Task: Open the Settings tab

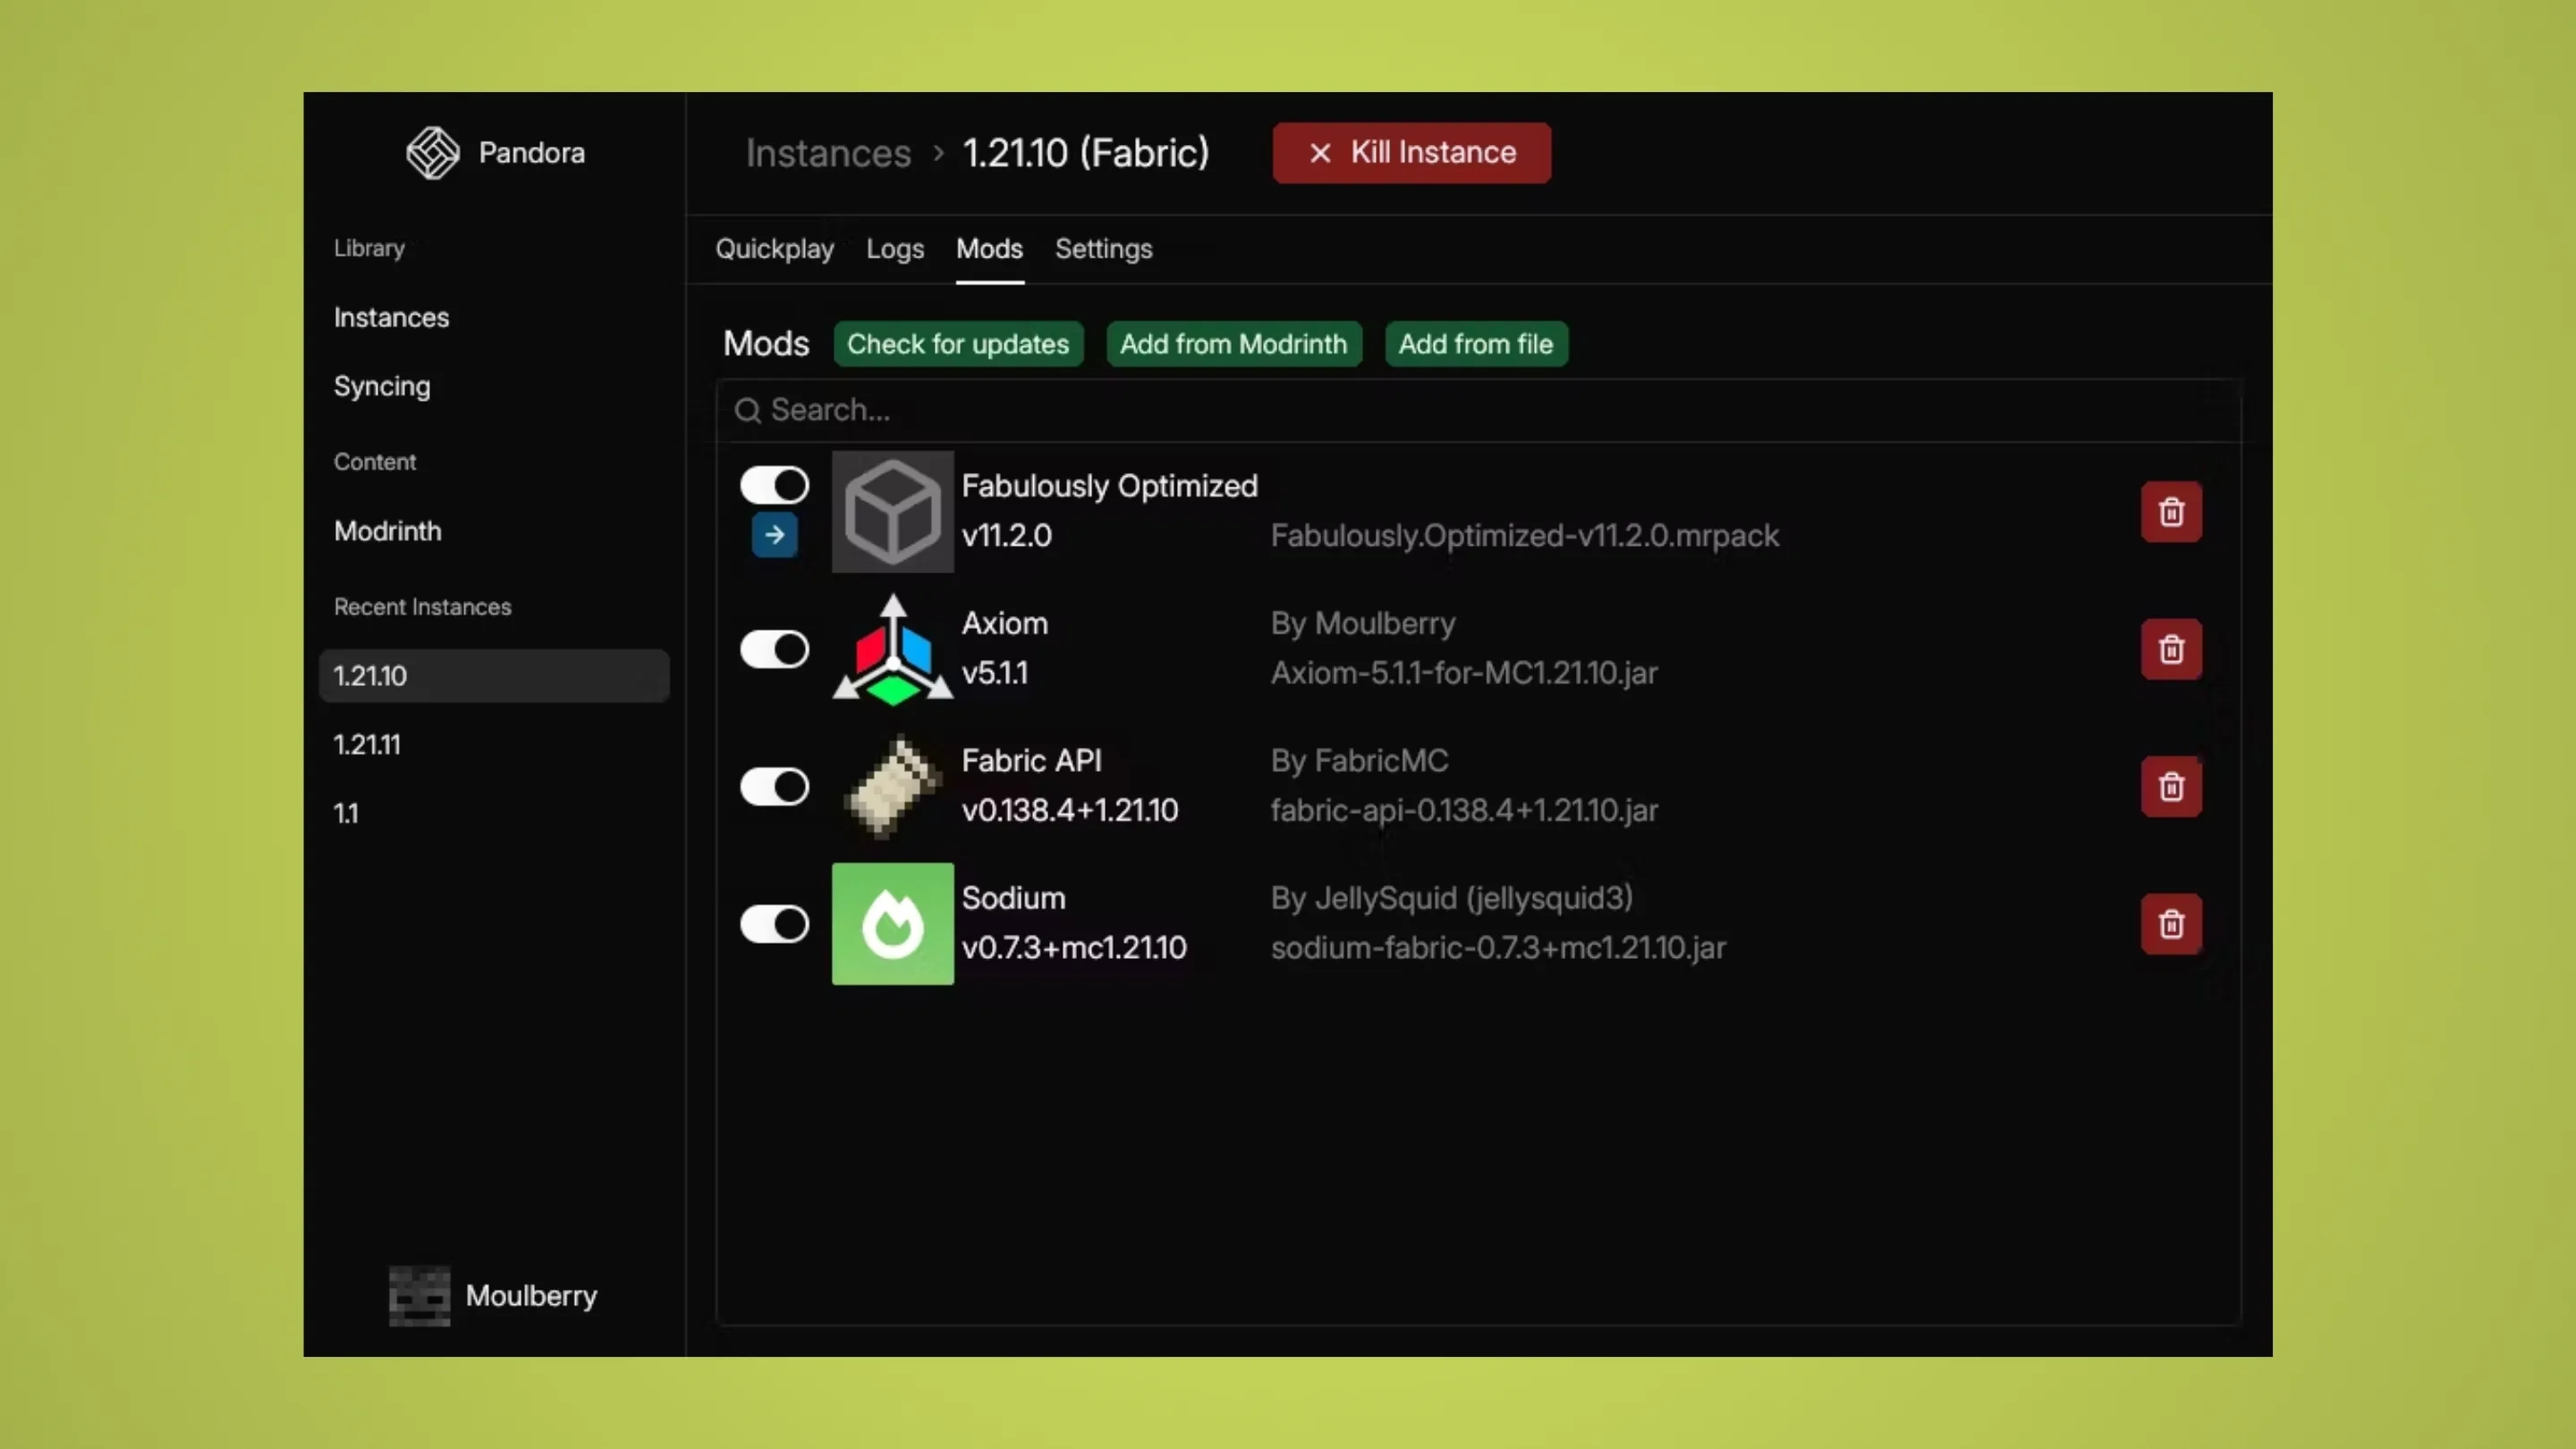Action: [1103, 249]
